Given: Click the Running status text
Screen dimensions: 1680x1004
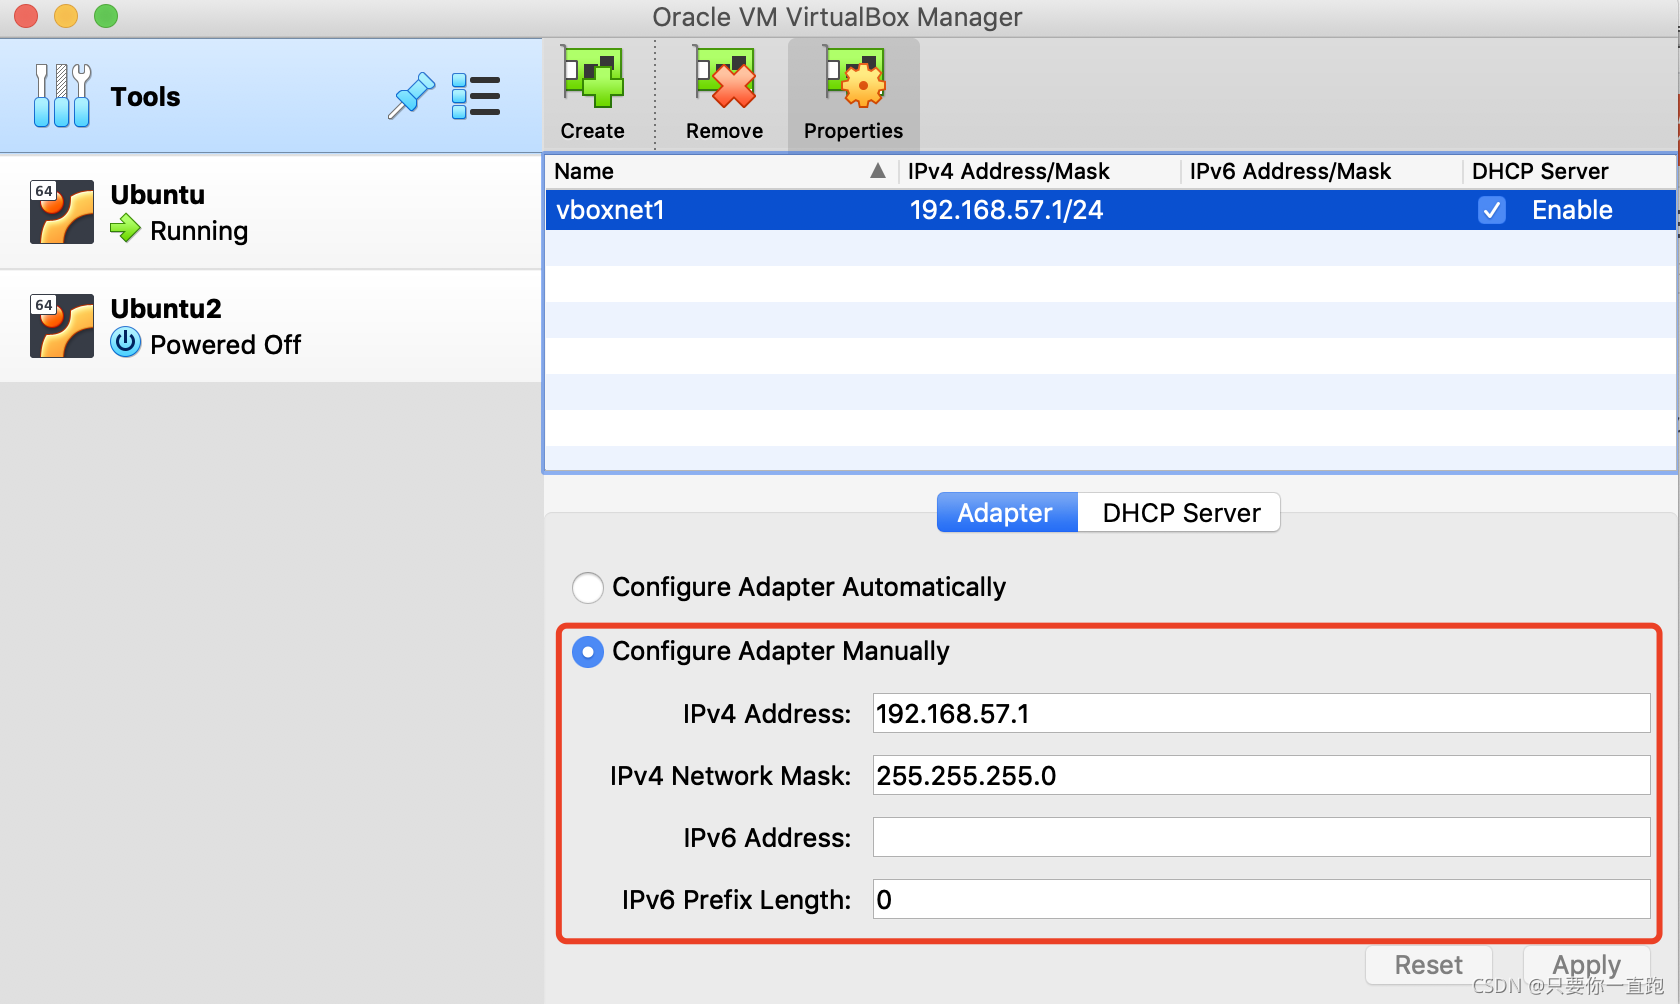Looking at the screenshot, I should pyautogui.click(x=199, y=231).
